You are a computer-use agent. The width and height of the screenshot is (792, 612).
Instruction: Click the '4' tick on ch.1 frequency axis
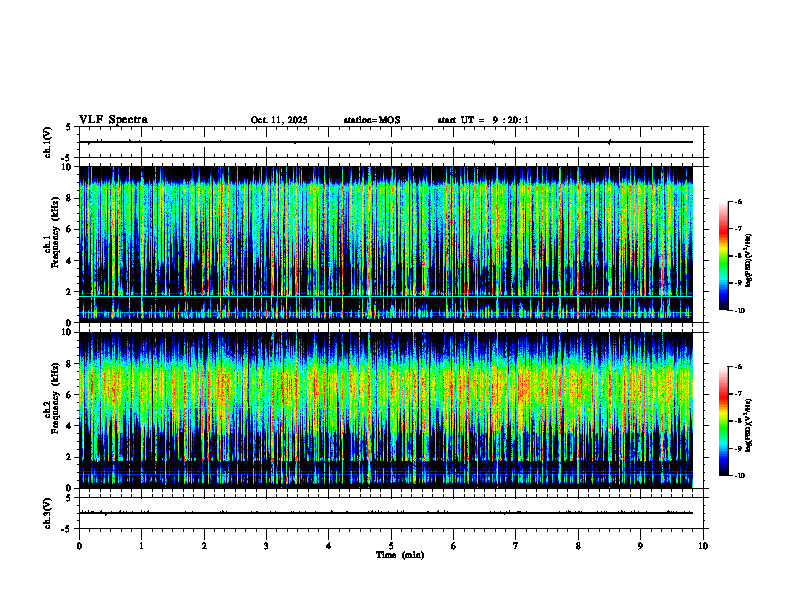[x=70, y=261]
